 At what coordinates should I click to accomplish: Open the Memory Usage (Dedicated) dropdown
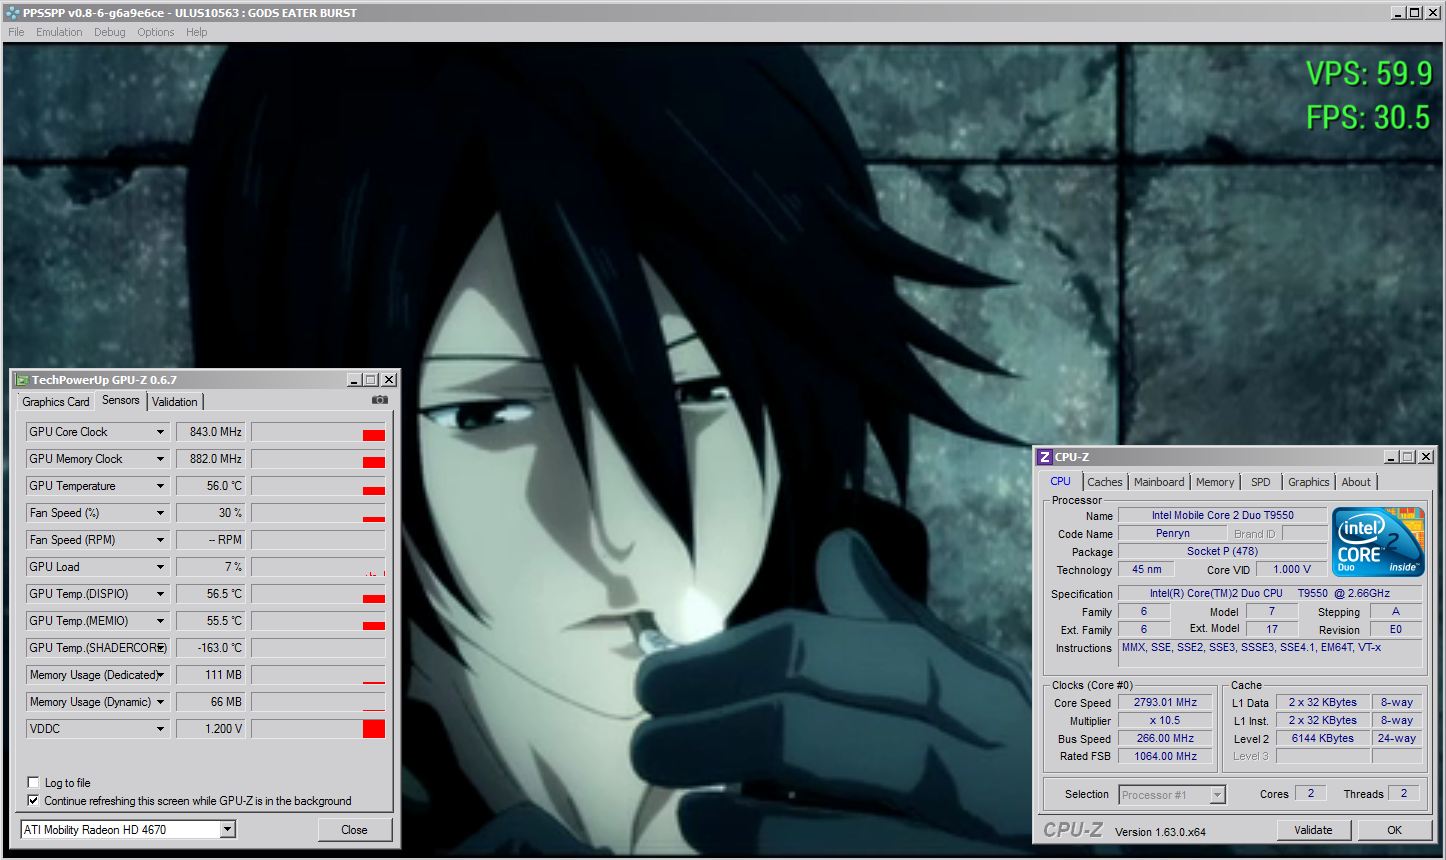click(159, 675)
